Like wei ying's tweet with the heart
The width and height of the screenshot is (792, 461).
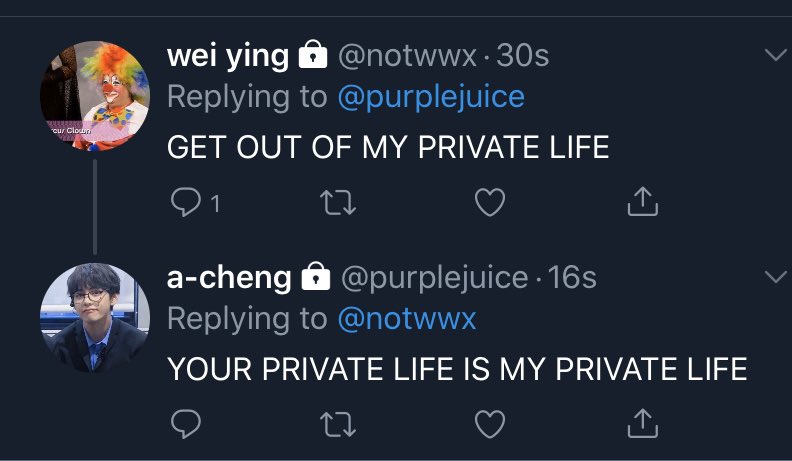point(490,202)
